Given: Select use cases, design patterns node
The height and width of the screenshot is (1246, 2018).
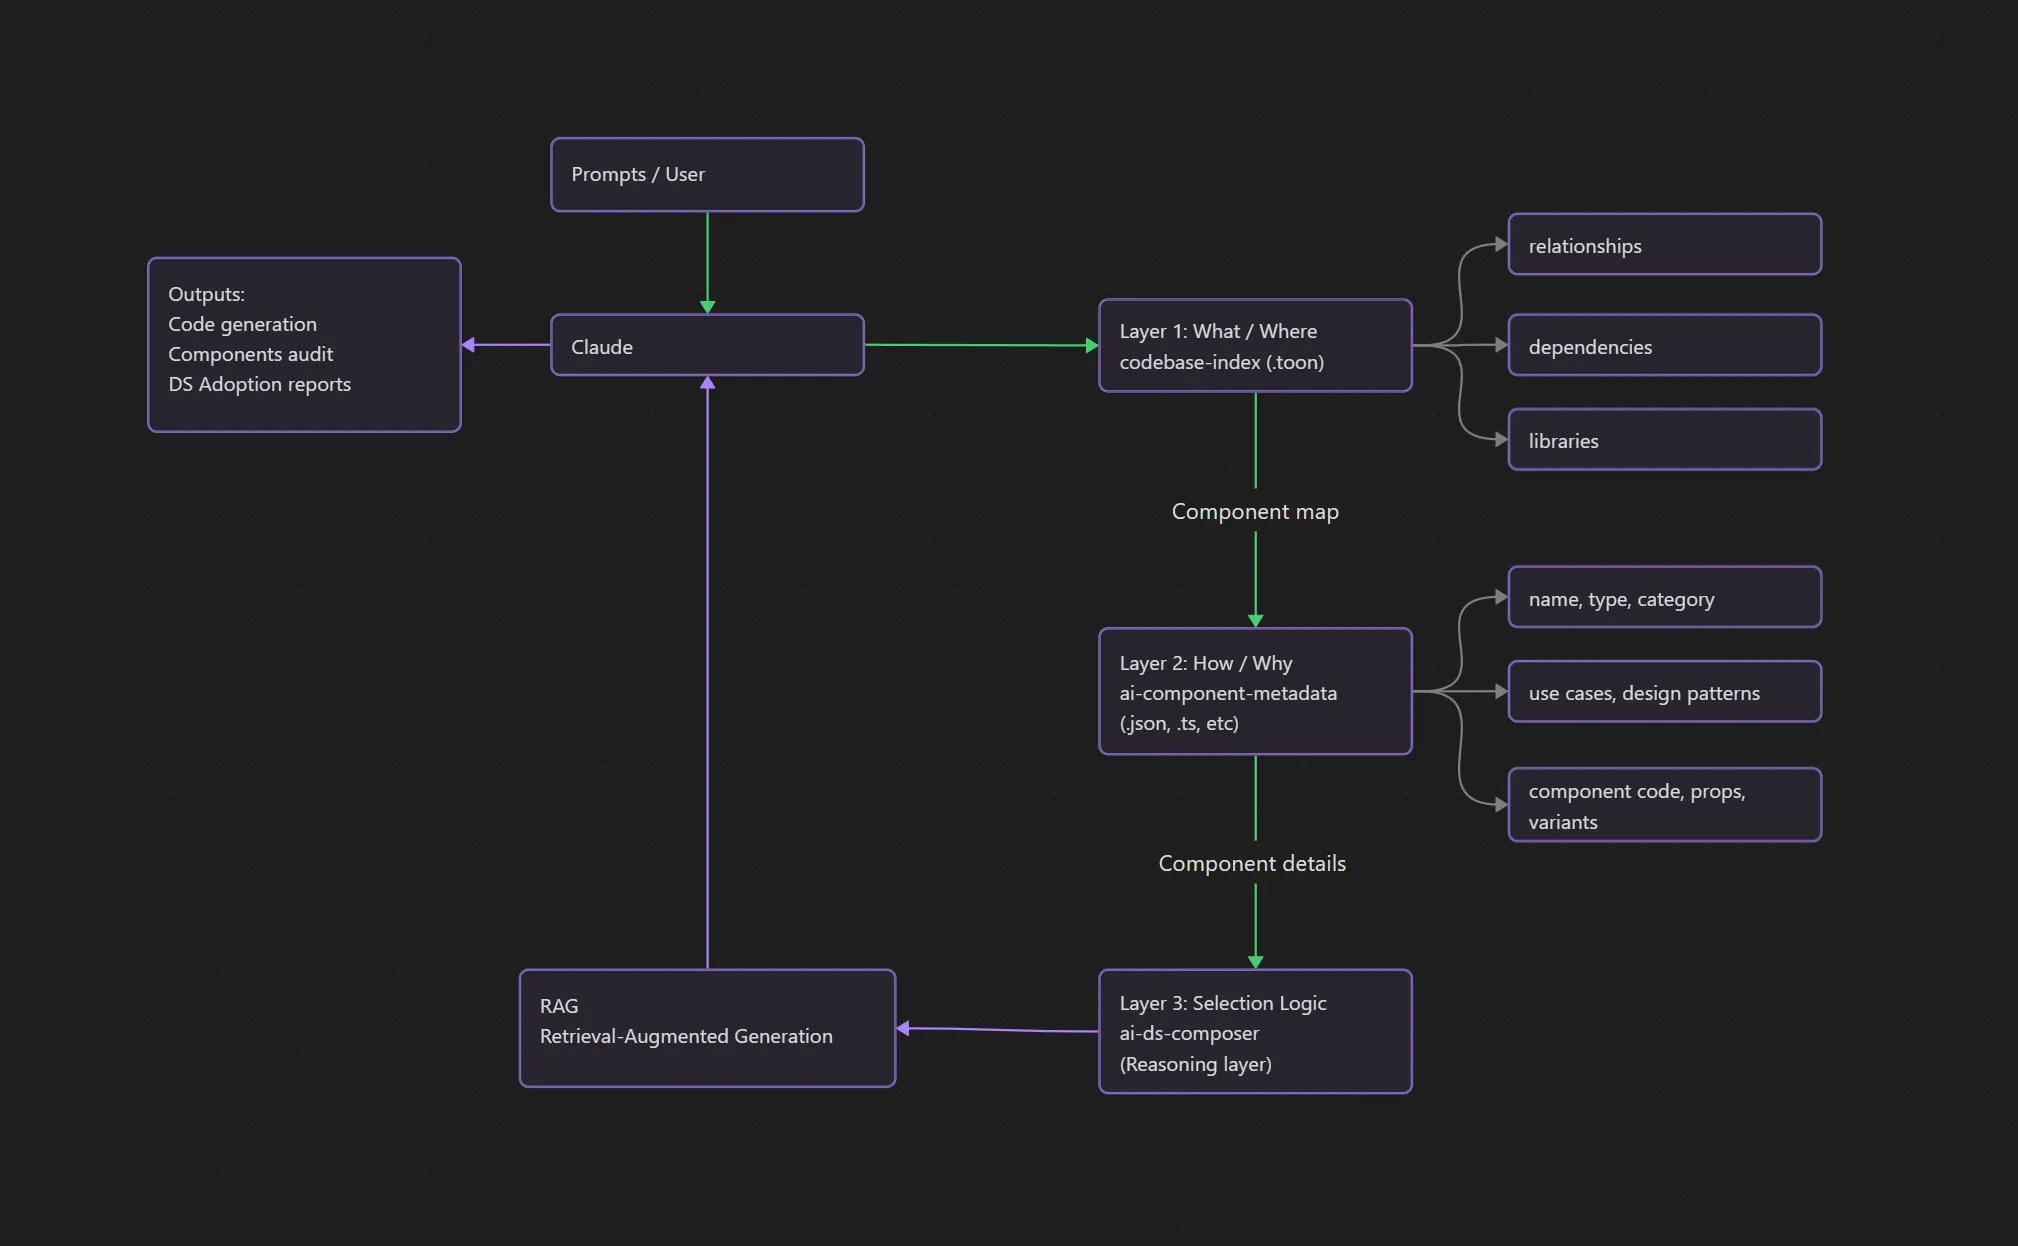Looking at the screenshot, I should click(1664, 692).
